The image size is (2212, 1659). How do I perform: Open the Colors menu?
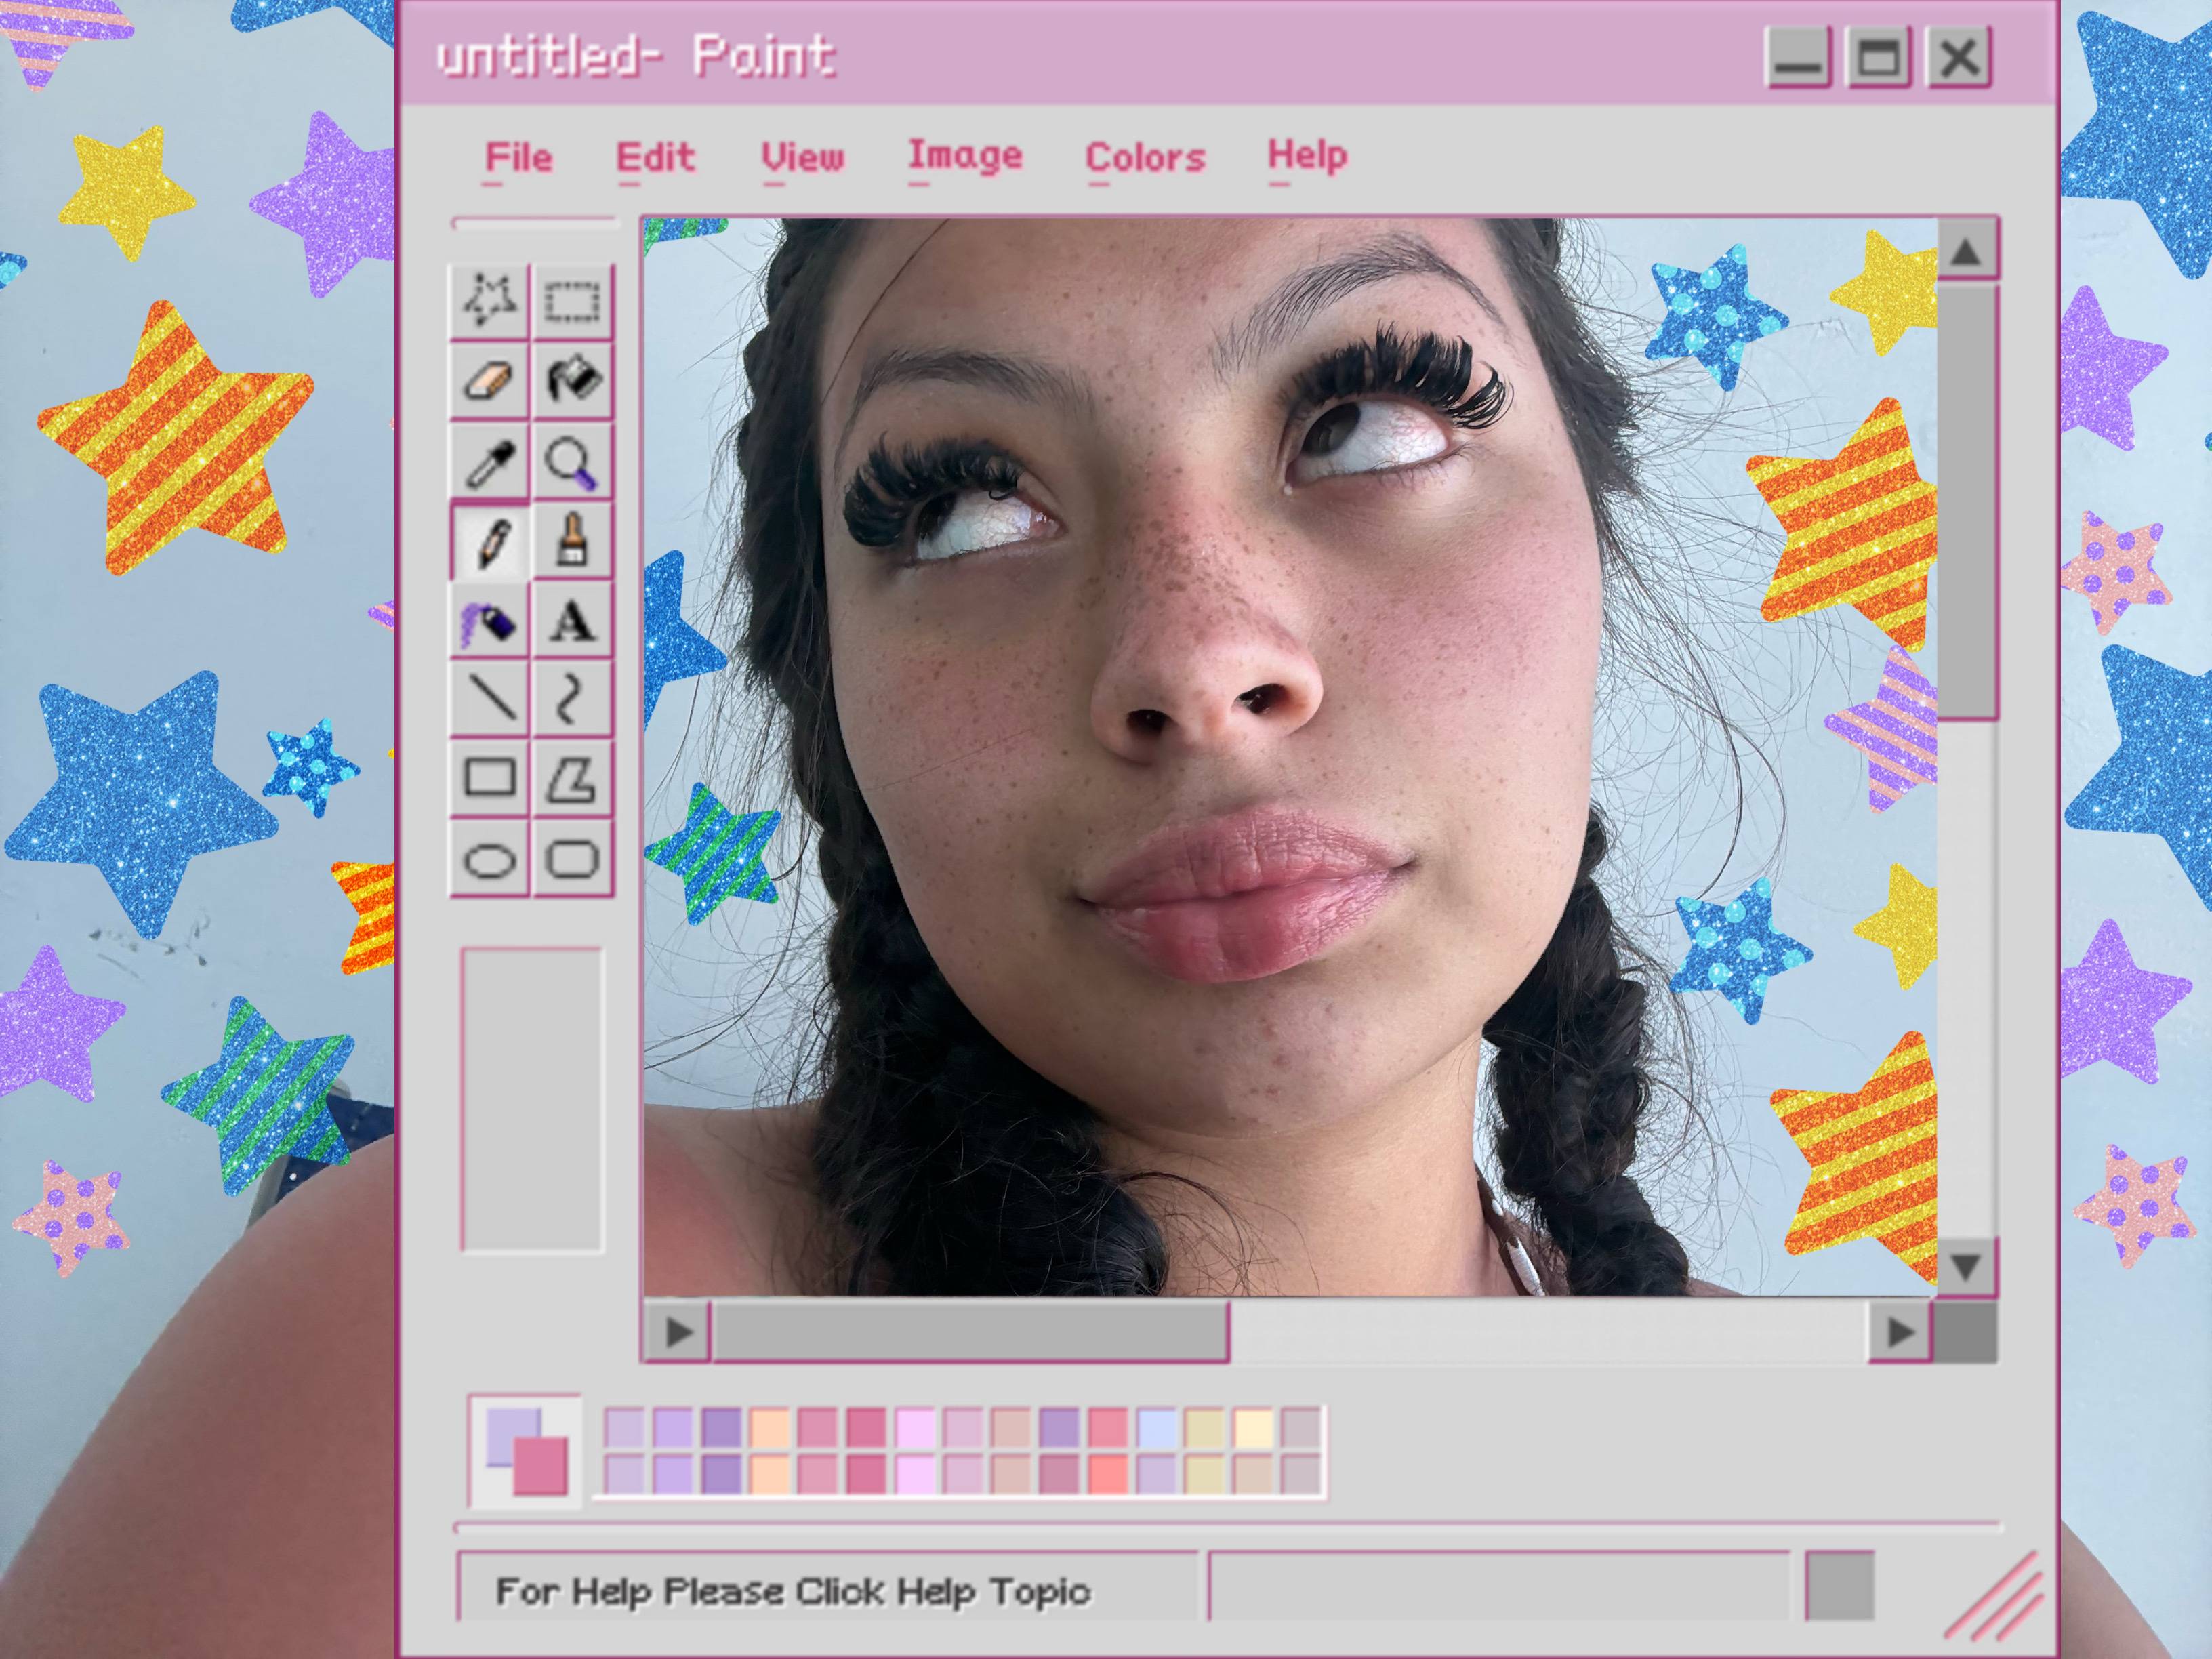(x=1145, y=158)
